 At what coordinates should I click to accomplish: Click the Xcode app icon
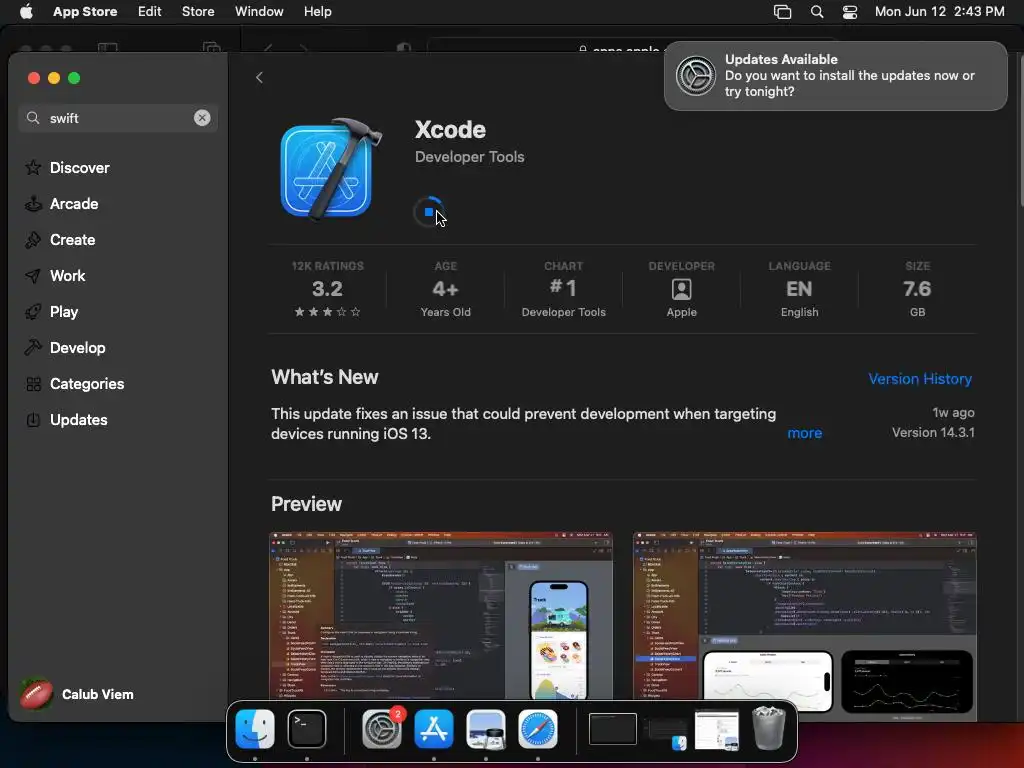click(330, 169)
